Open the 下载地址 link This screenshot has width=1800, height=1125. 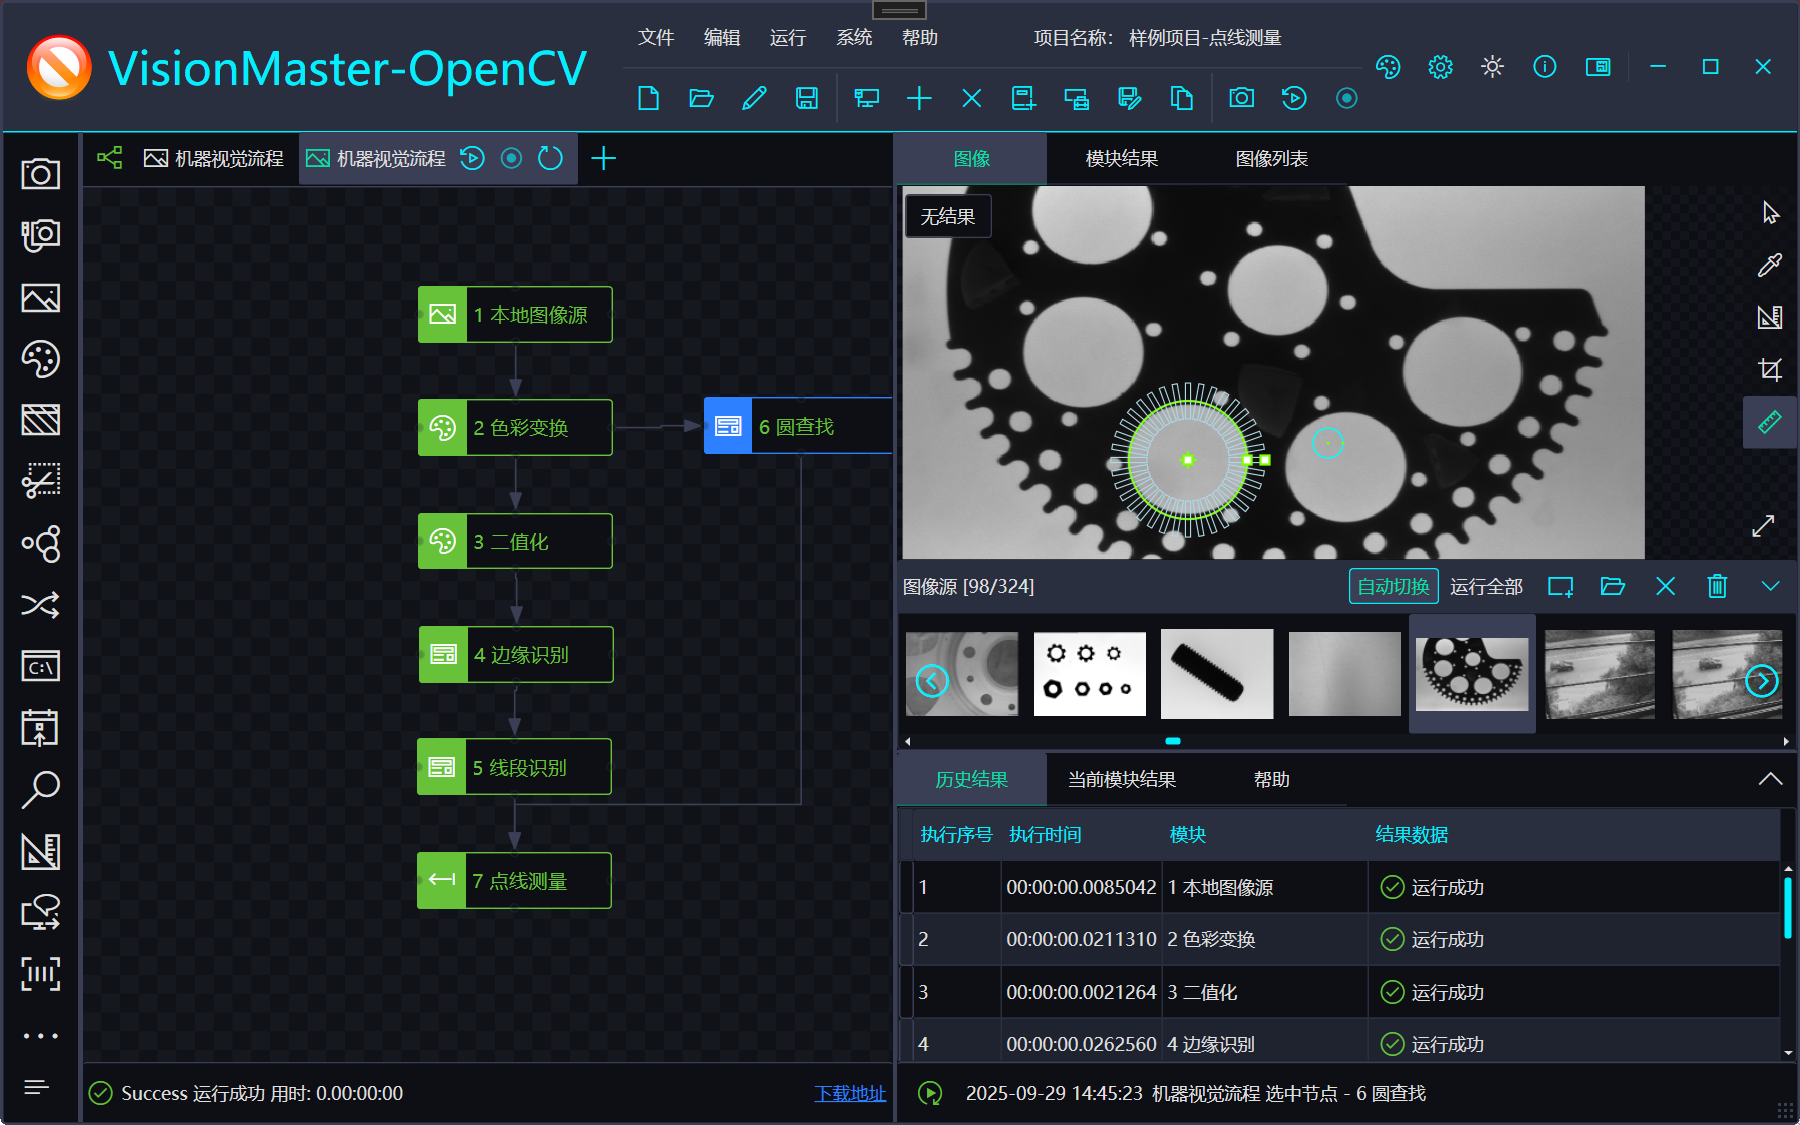[850, 1094]
